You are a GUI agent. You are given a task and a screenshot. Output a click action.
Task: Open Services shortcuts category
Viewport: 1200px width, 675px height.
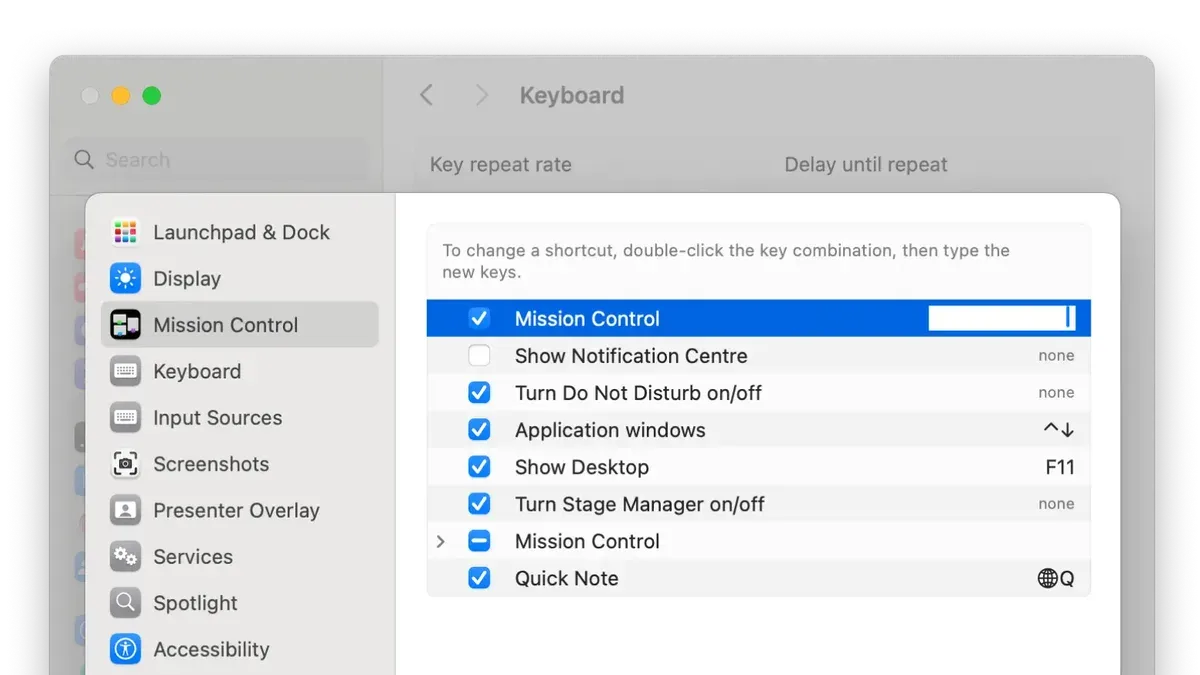pyautogui.click(x=240, y=556)
